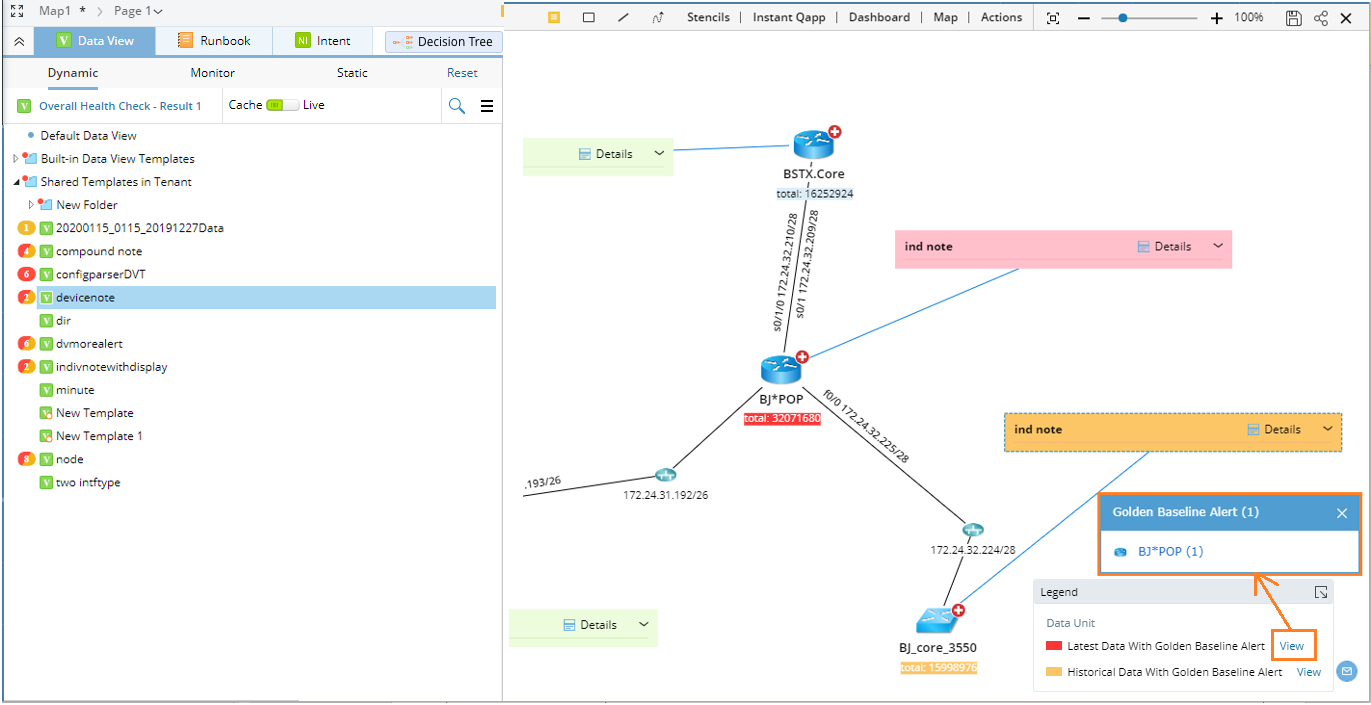This screenshot has width=1371, height=705.
Task: Click the View link for Latest Data alerts
Action: [x=1293, y=645]
